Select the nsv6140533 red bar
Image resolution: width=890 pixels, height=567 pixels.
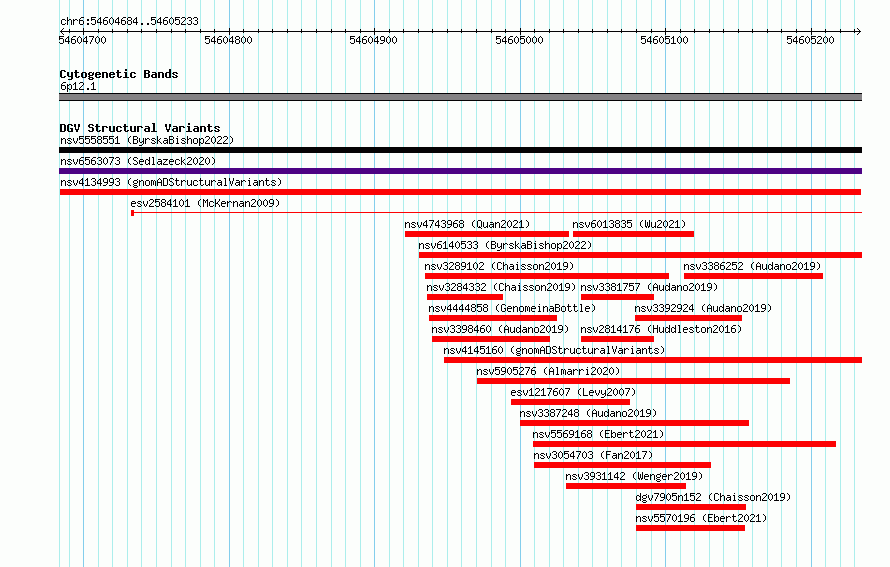tap(640, 255)
